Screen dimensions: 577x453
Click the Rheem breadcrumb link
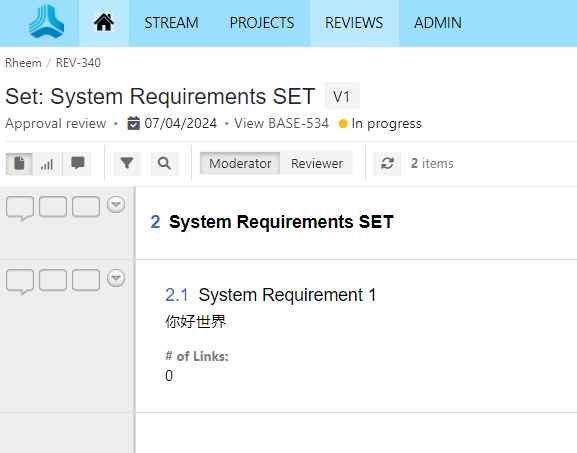(x=23, y=63)
